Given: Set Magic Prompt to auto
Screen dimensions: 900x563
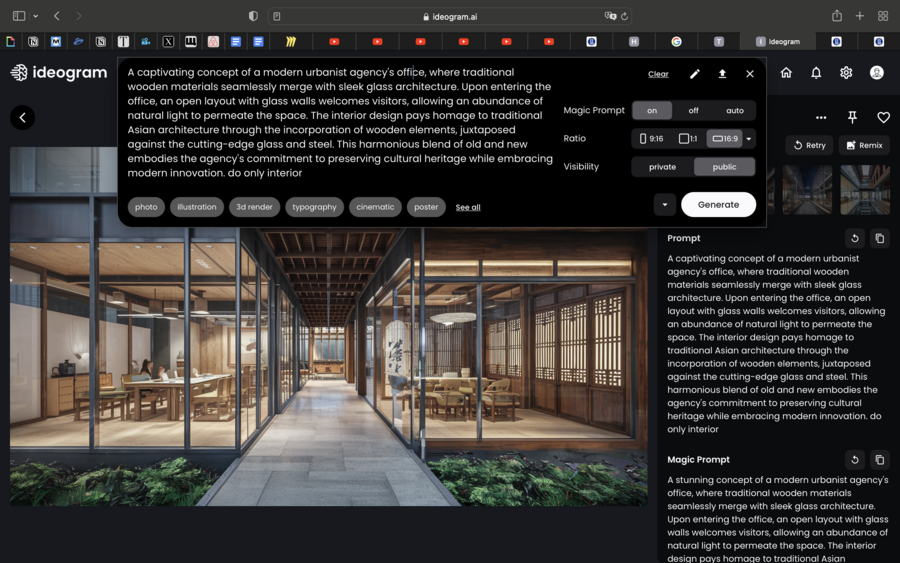Looking at the screenshot, I should coord(735,110).
